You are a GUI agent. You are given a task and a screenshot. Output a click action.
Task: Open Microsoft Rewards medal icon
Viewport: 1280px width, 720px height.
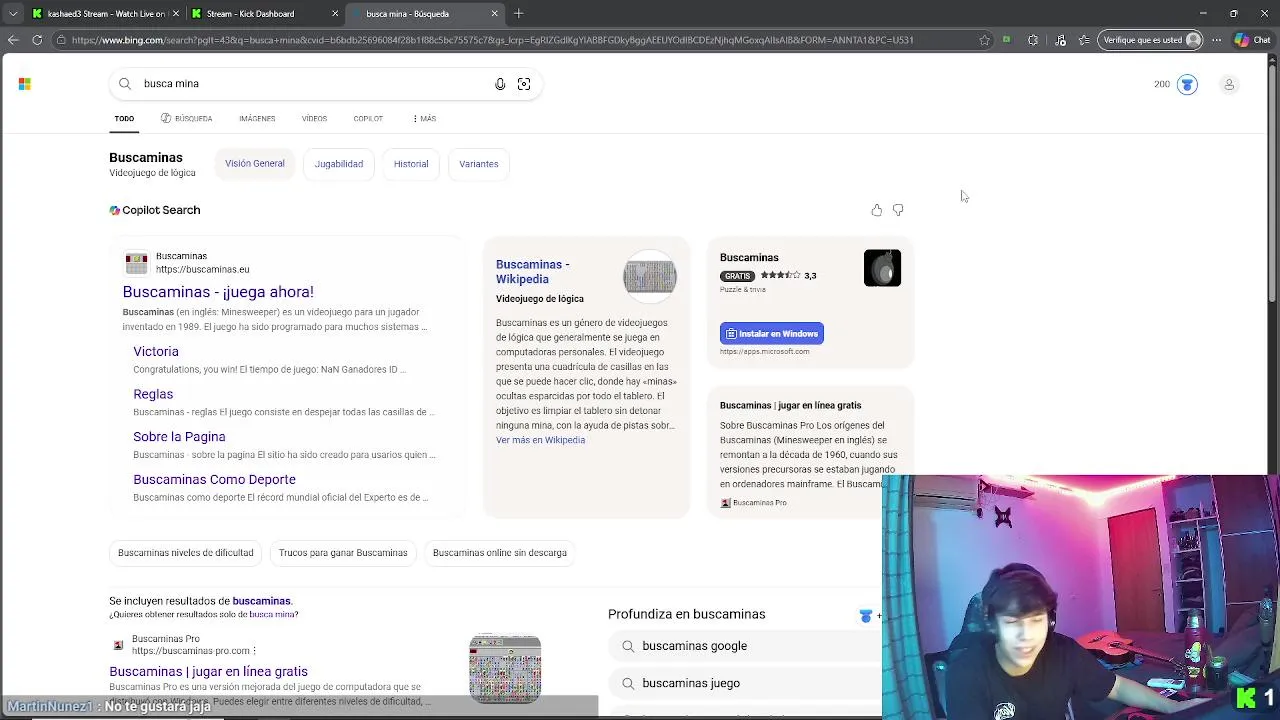(x=1187, y=85)
